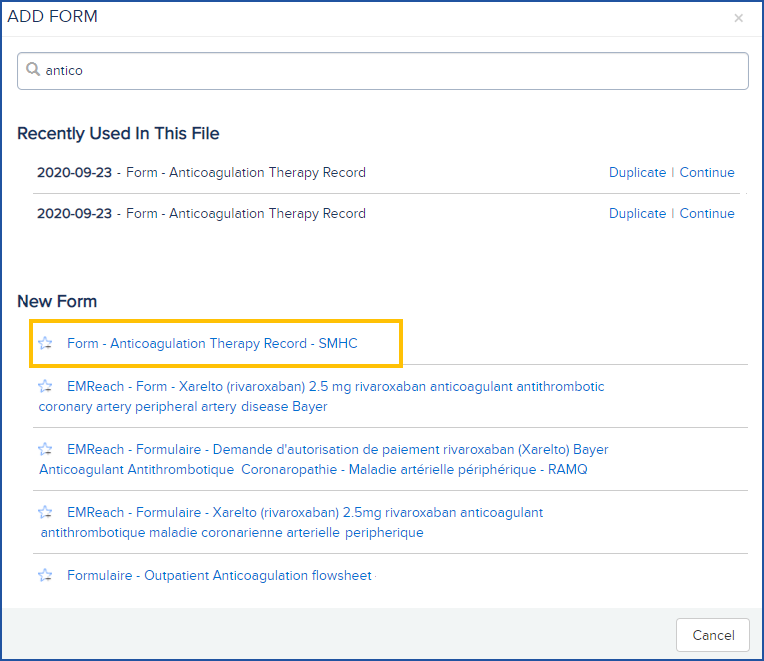Close the Add Form dialog with X
Screen dimensions: 764x661
(738, 18)
